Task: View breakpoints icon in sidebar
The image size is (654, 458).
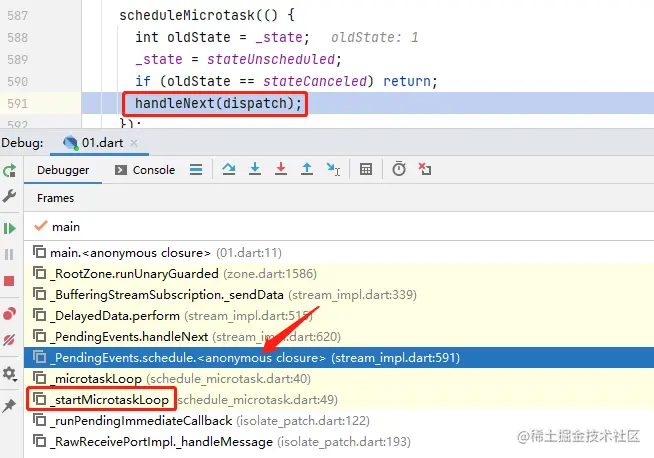Action: (9, 313)
